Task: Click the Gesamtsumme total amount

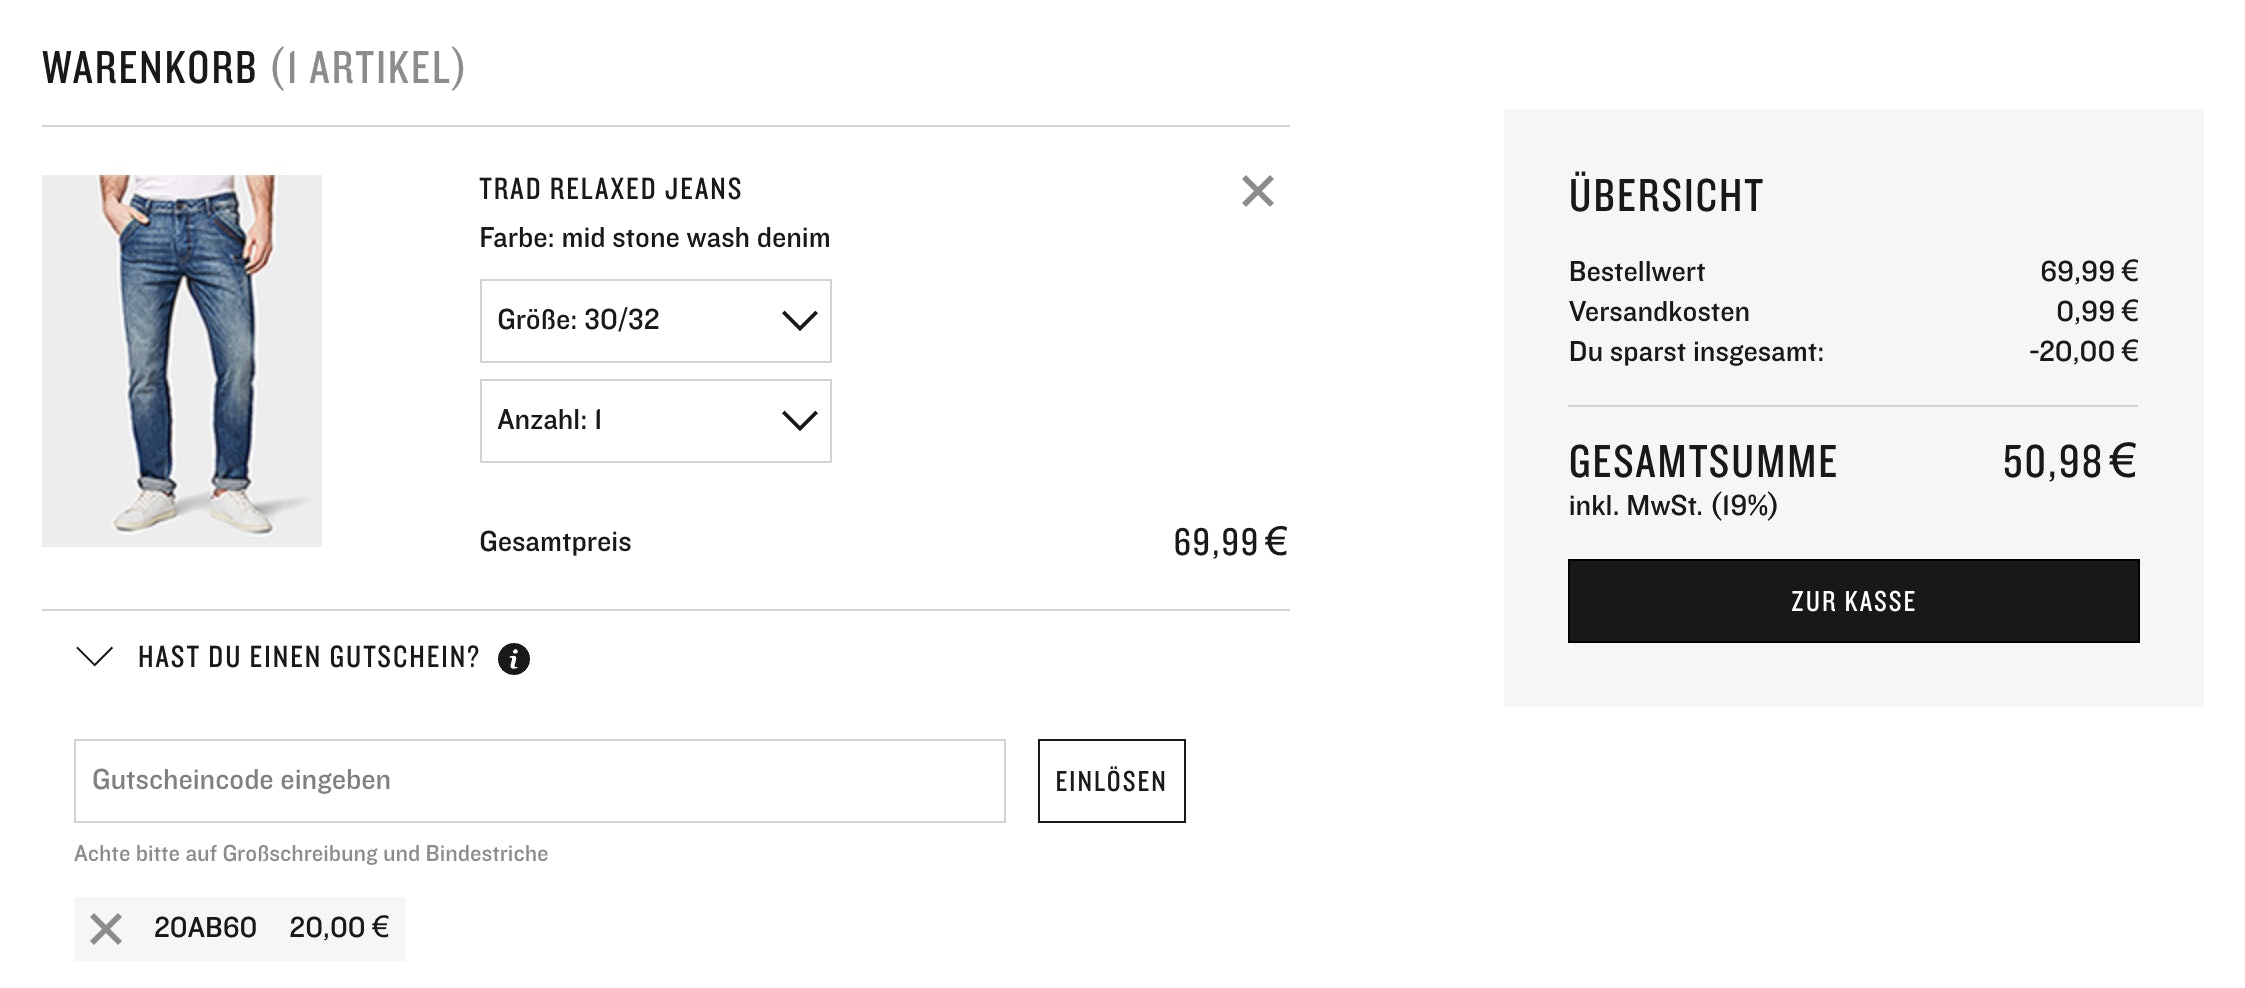Action: pos(2068,462)
